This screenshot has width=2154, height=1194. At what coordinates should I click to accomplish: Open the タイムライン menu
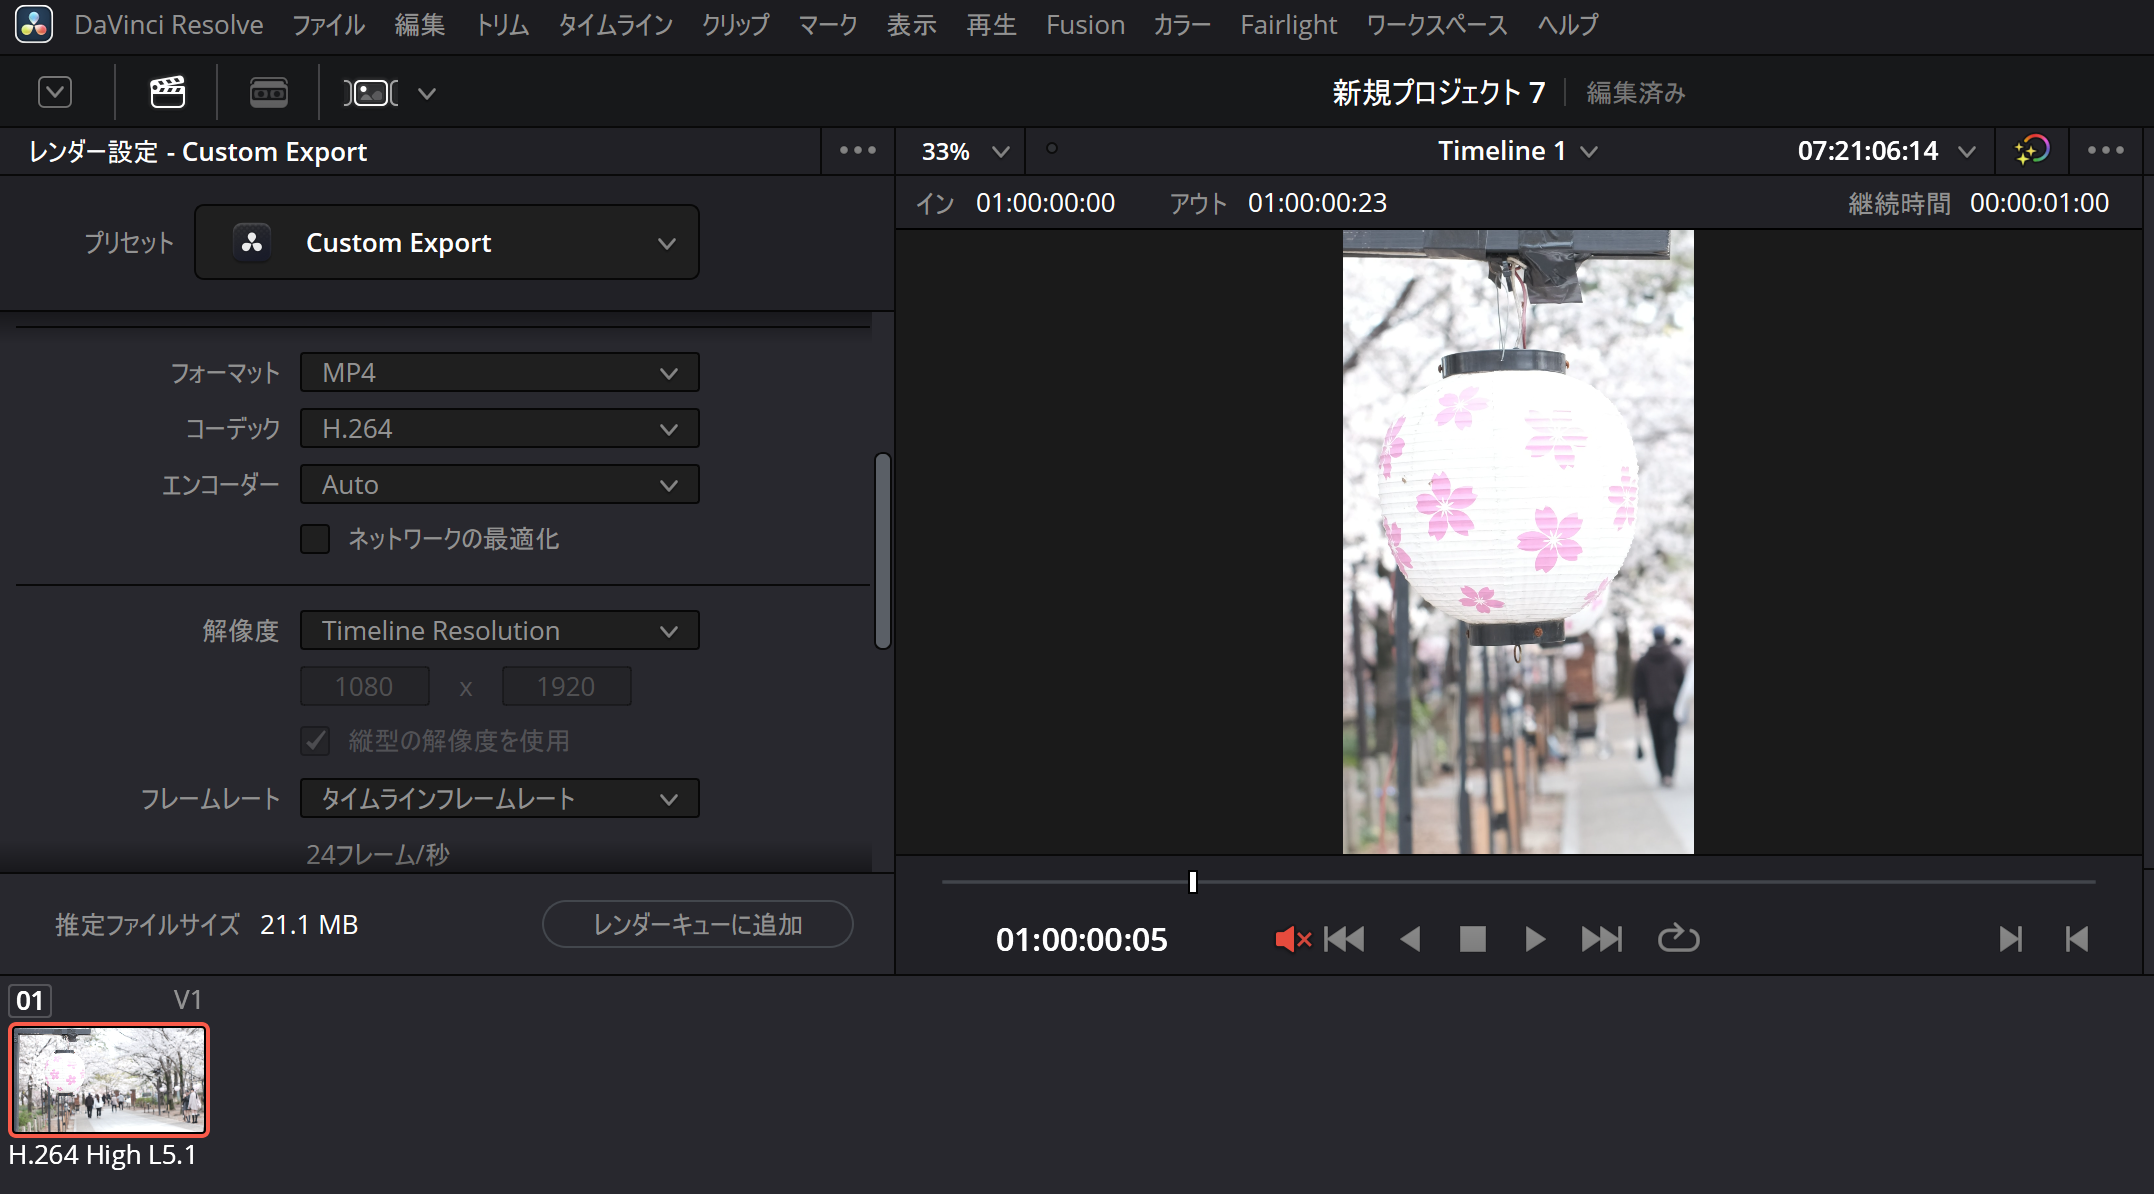[x=615, y=25]
